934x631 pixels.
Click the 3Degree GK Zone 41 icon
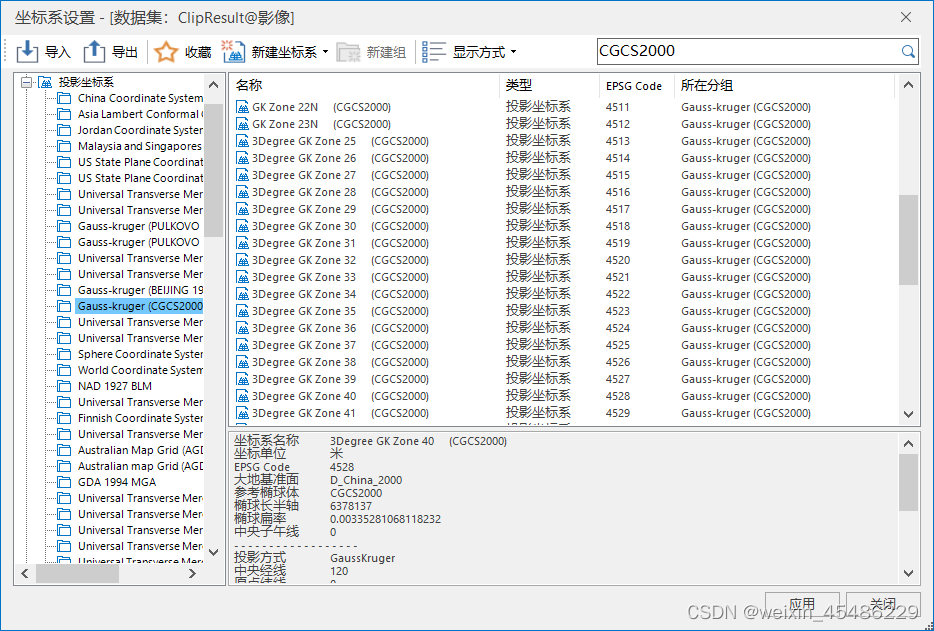point(242,413)
